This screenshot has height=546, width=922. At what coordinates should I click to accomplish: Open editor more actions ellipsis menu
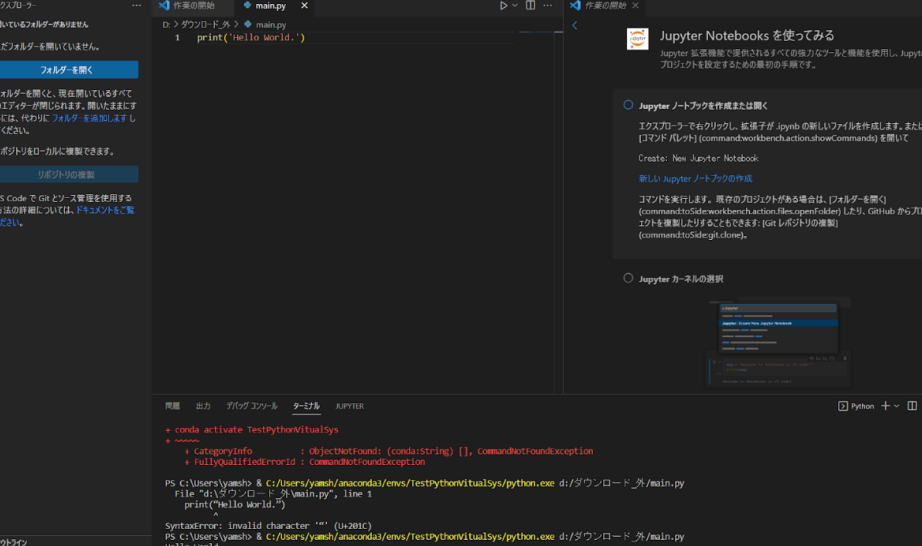547,6
